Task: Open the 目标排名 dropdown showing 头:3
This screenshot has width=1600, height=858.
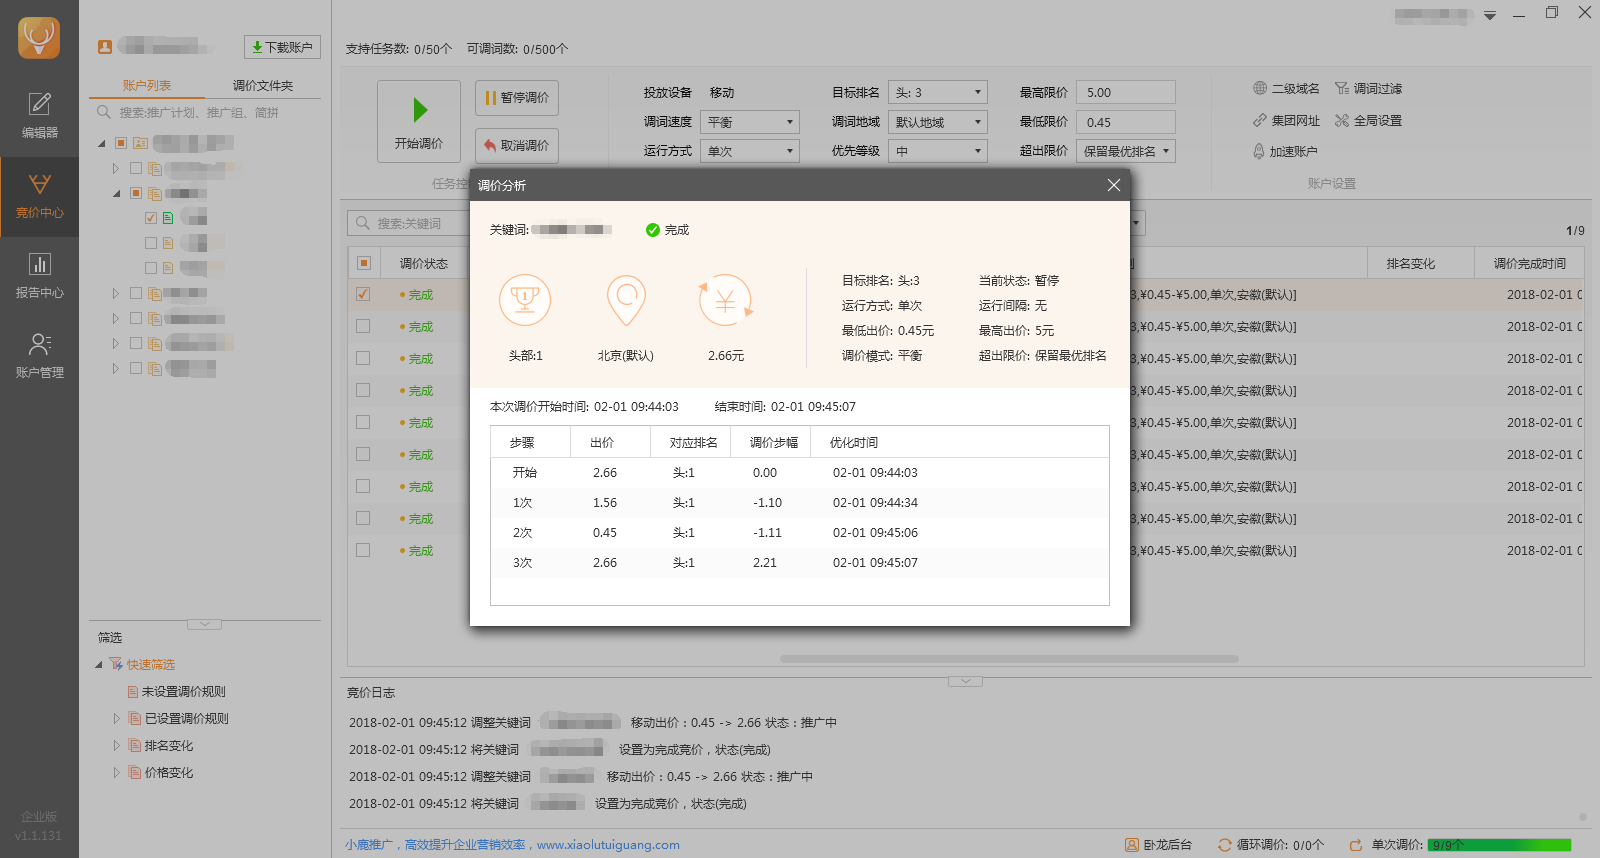Action: pos(938,93)
